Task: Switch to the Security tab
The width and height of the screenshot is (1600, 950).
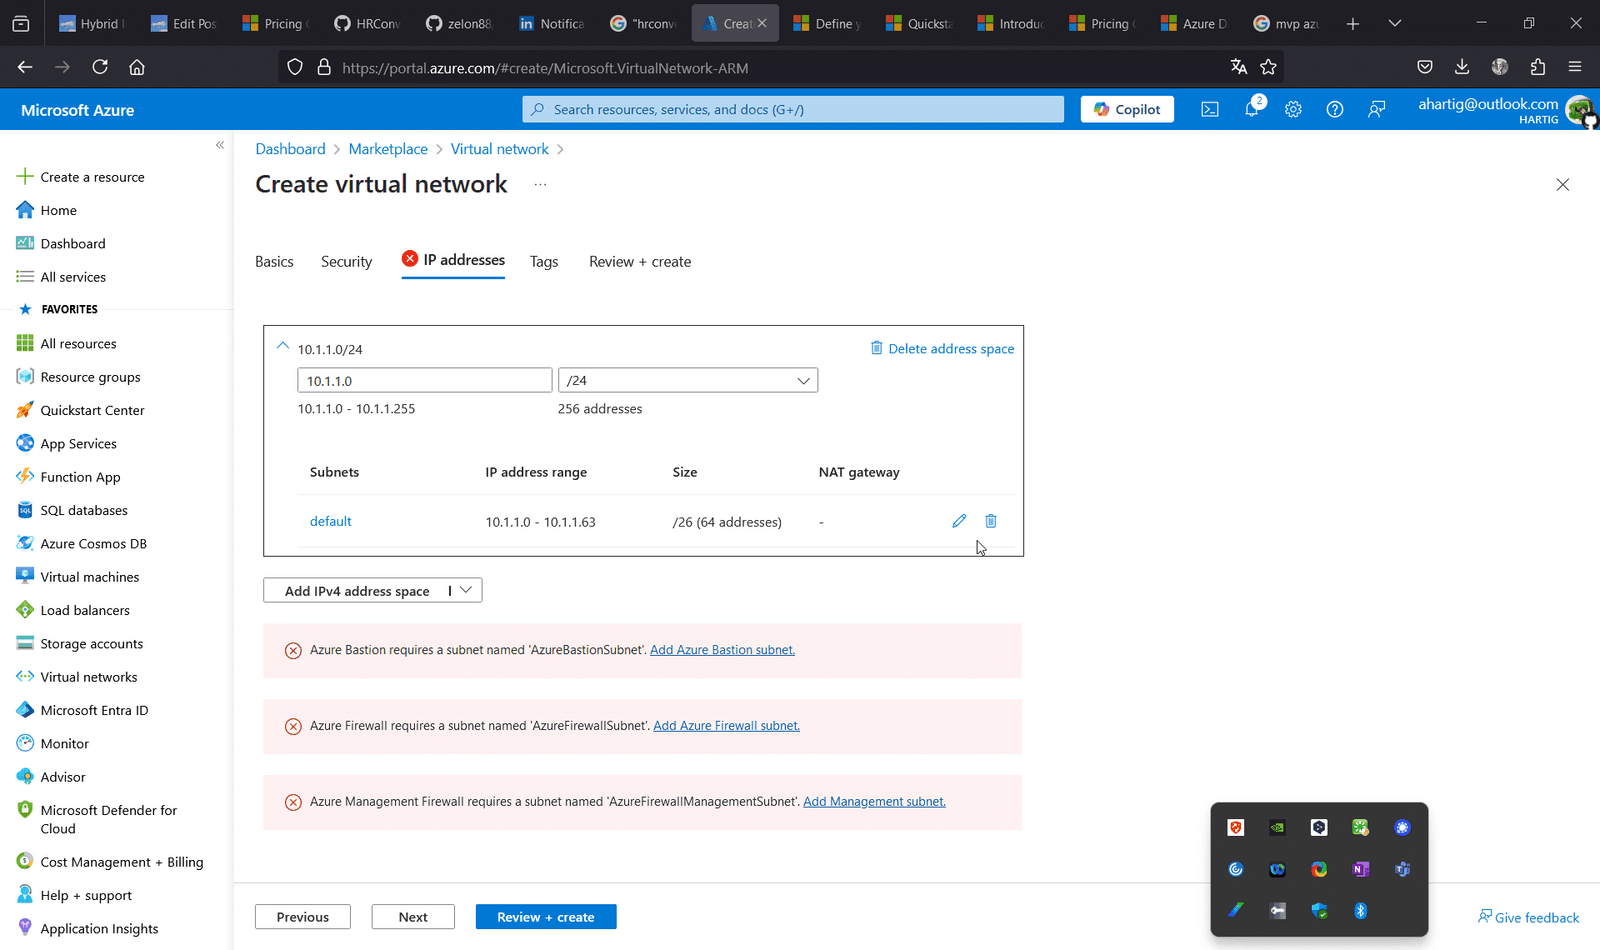Action: click(346, 261)
